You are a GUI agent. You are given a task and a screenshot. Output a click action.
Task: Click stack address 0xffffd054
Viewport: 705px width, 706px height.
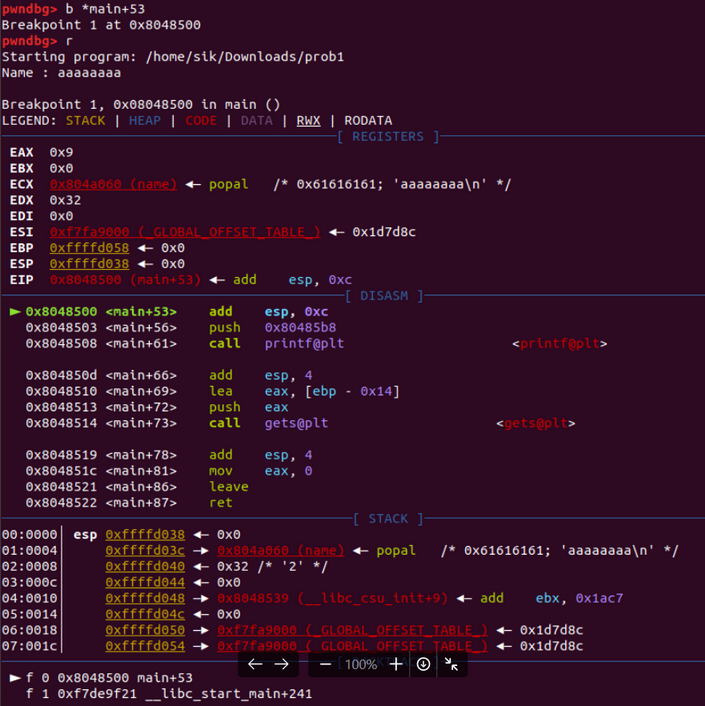pos(145,646)
